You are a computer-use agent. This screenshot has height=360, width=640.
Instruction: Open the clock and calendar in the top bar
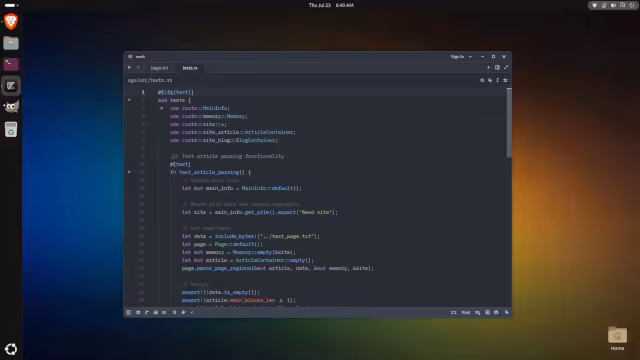coord(331,5)
